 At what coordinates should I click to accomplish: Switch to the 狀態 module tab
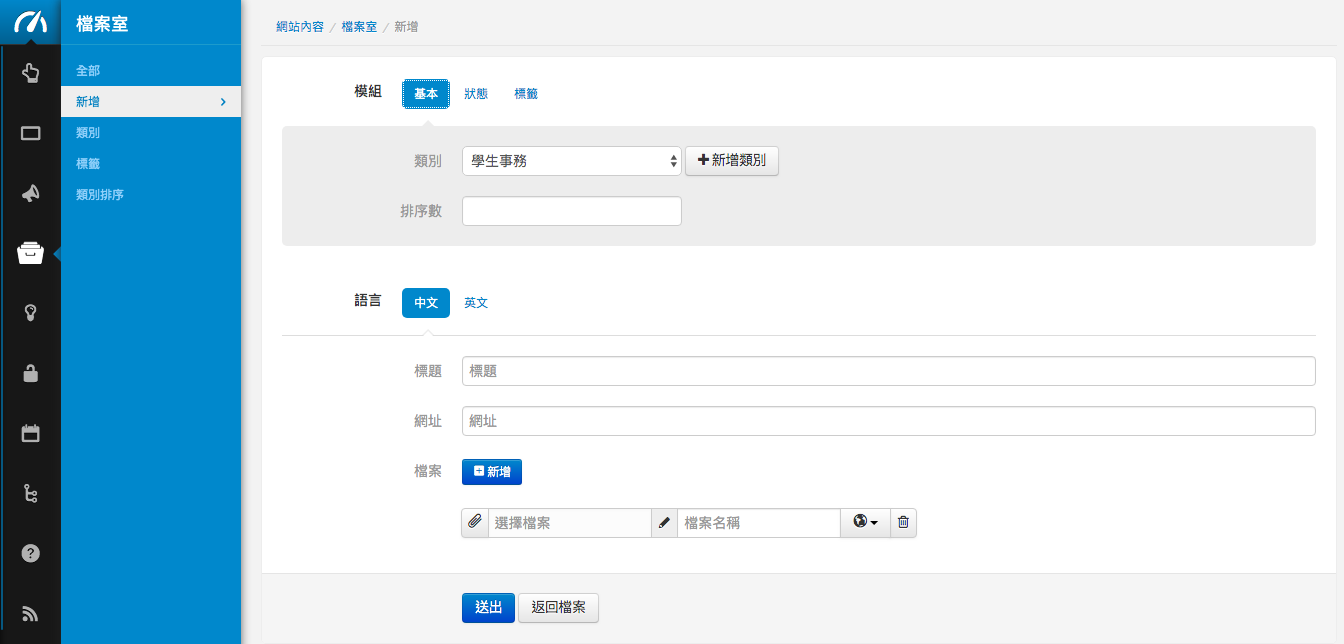coord(476,94)
